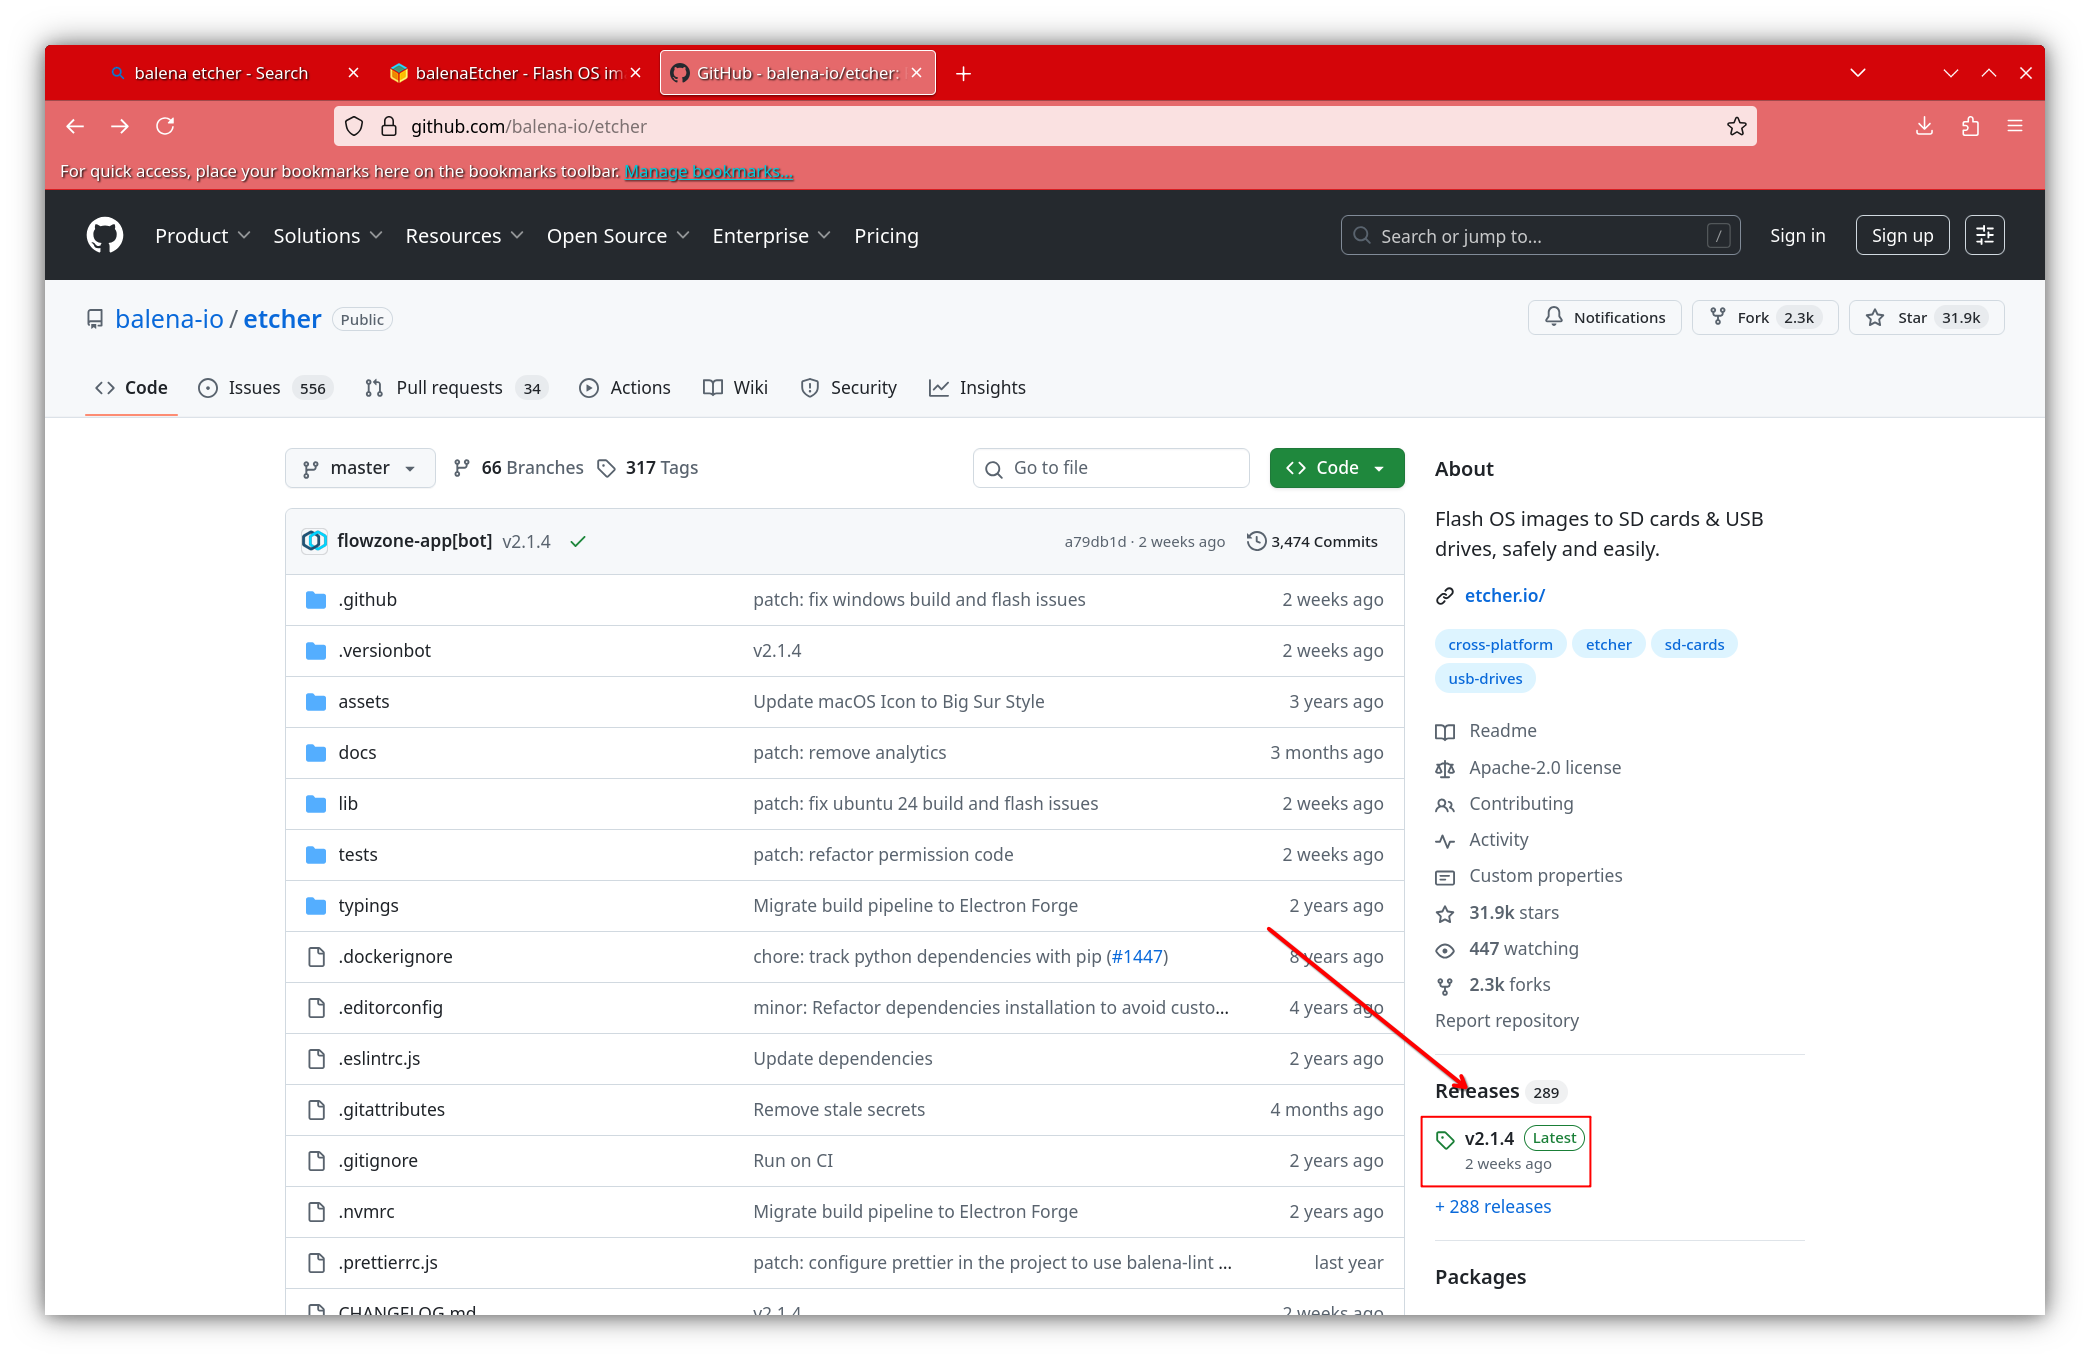Expand the Open Source menu
Viewport: 2090px width, 1360px height.
pyautogui.click(x=617, y=236)
